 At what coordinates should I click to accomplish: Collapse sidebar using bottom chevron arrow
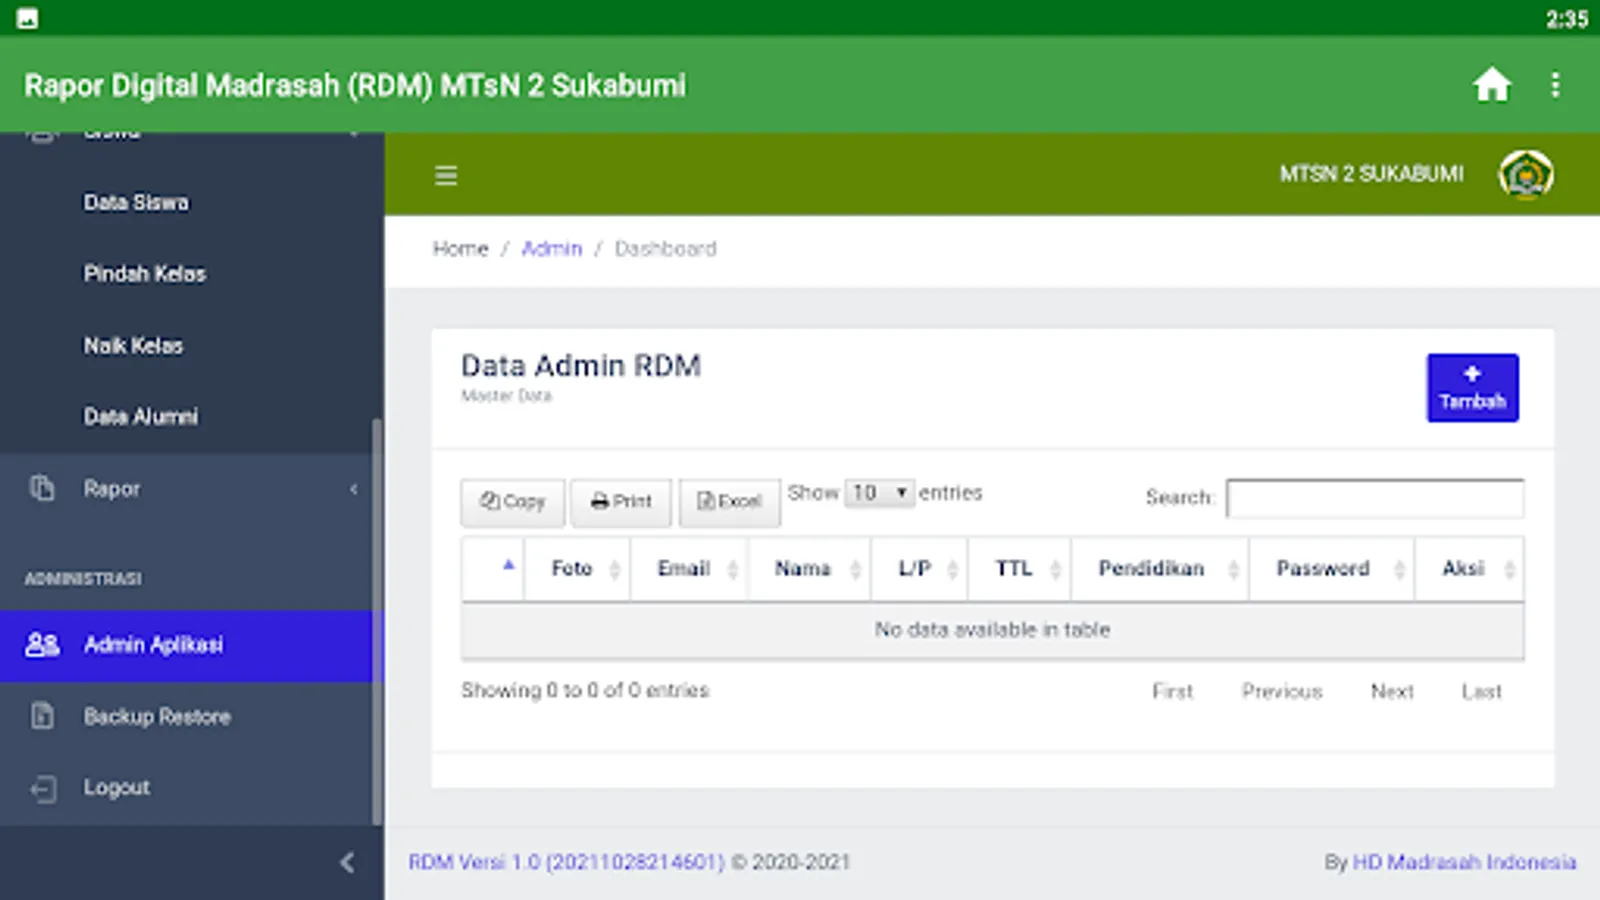[x=347, y=862]
